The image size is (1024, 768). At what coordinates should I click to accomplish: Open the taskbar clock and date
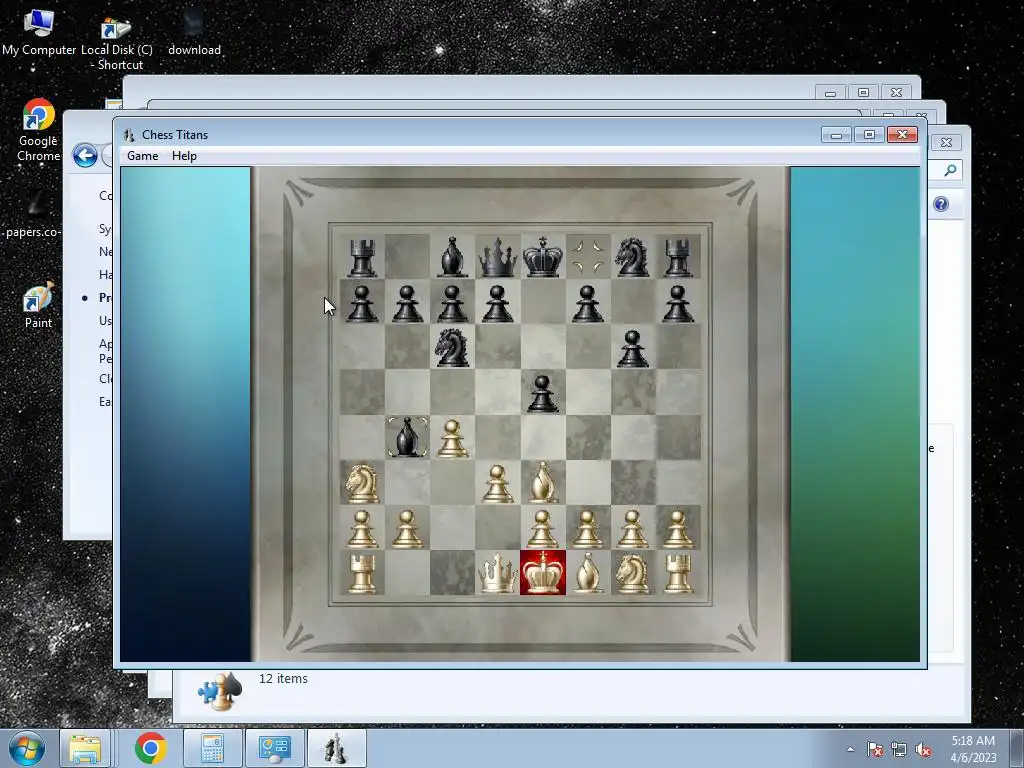(973, 749)
